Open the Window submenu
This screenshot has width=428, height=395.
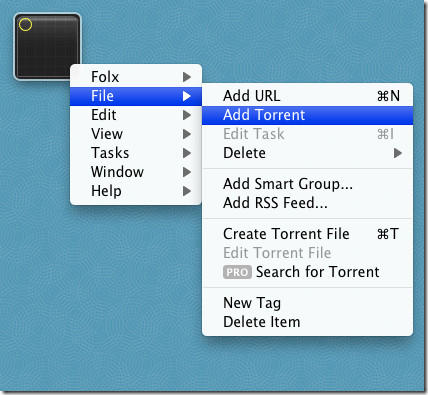point(136,172)
